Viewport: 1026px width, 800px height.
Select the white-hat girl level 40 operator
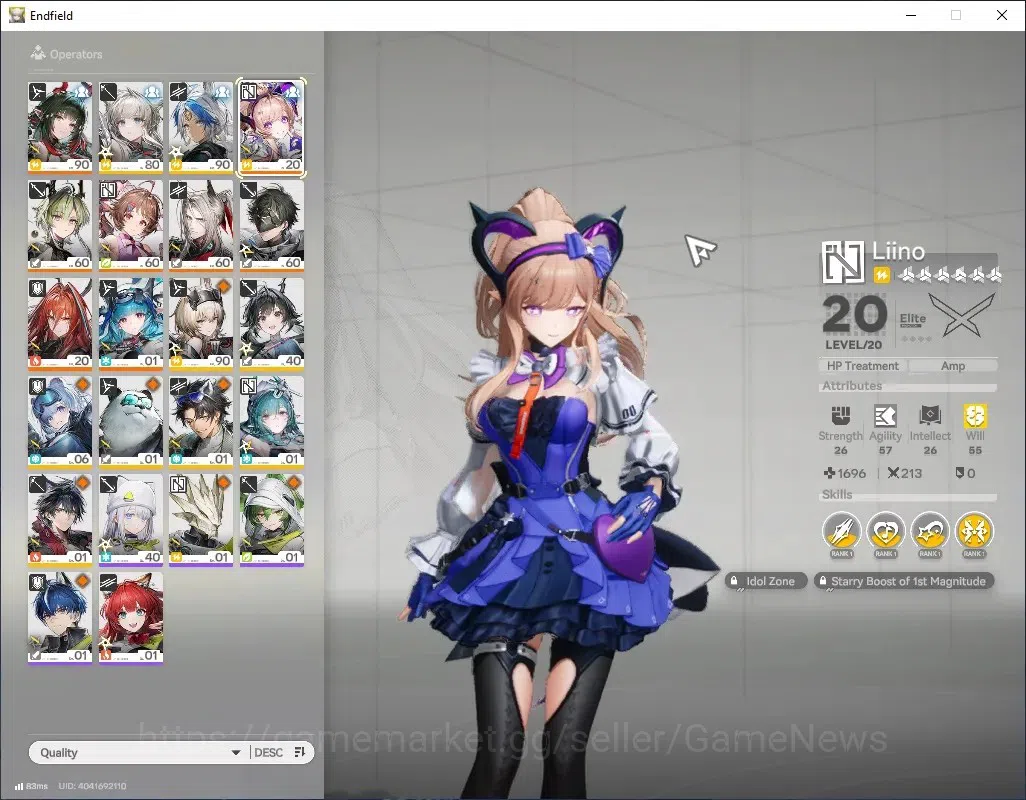pyautogui.click(x=131, y=520)
